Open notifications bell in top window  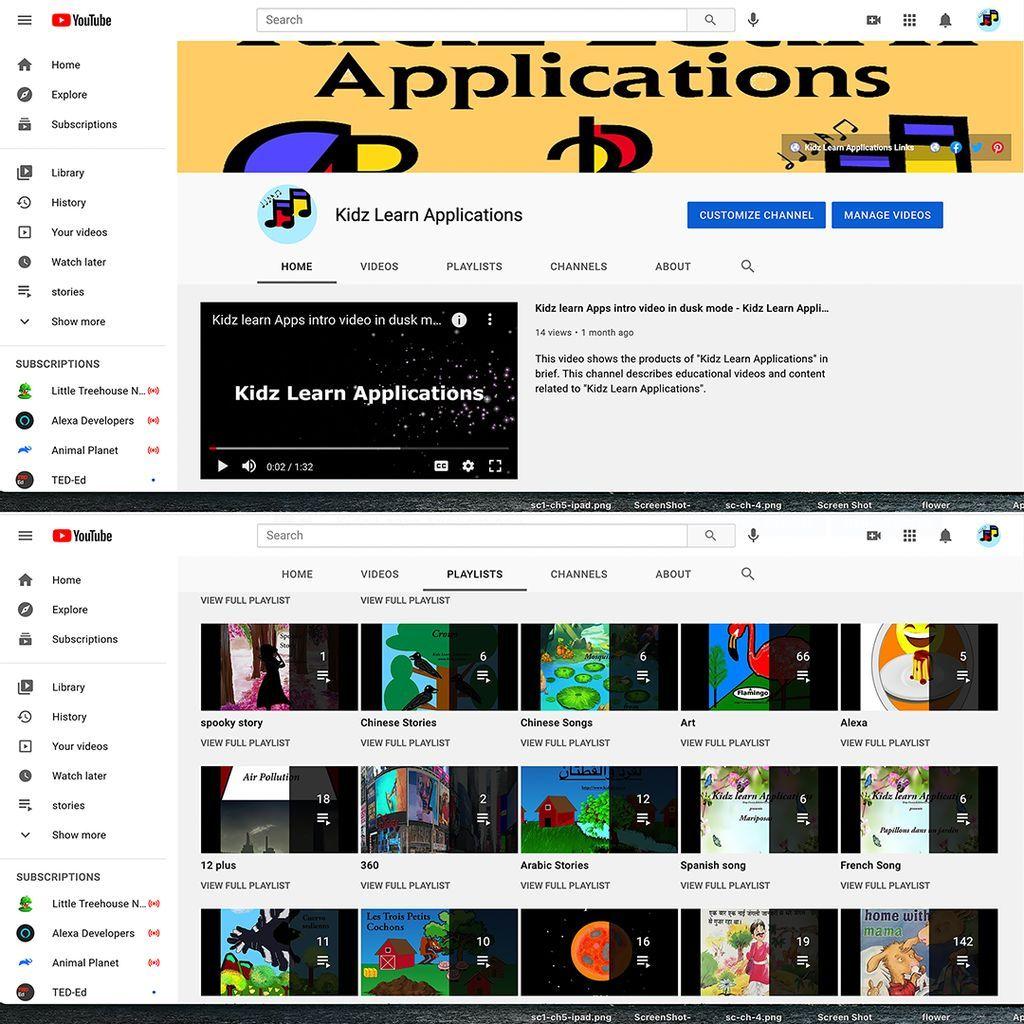coord(945,20)
